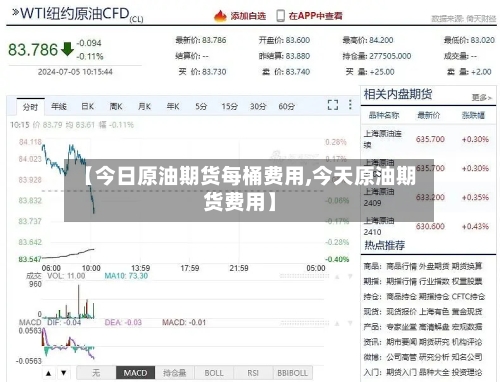Click the 行业指数 link
This screenshot has height=382, width=500.
[434, 281]
